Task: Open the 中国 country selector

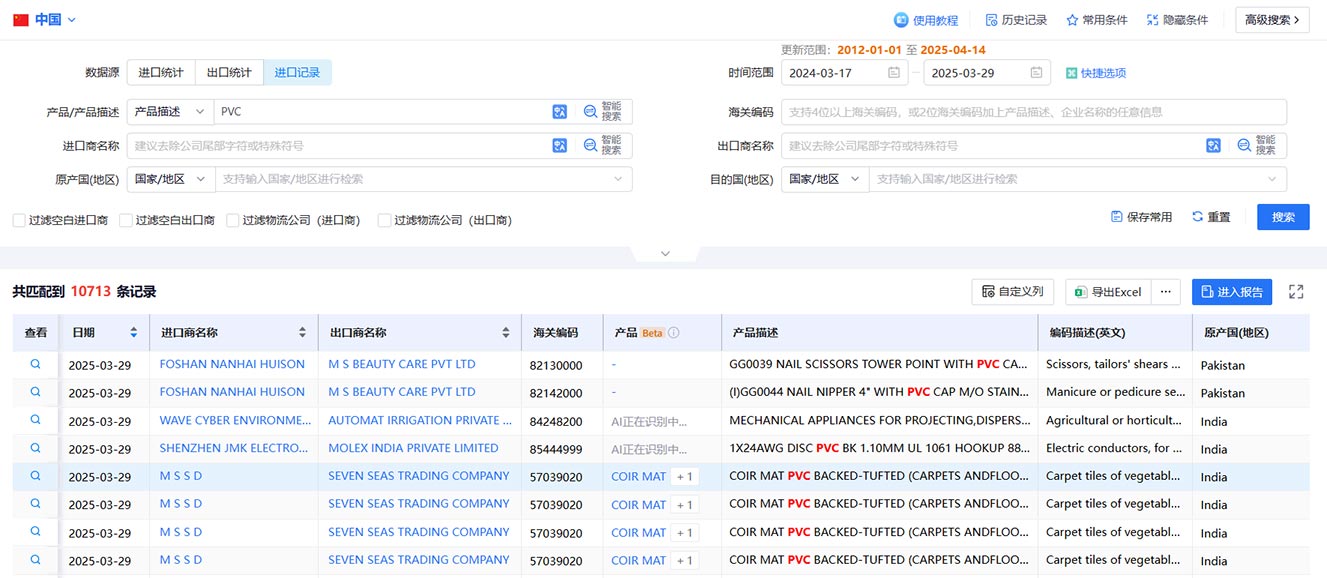Action: pos(45,20)
